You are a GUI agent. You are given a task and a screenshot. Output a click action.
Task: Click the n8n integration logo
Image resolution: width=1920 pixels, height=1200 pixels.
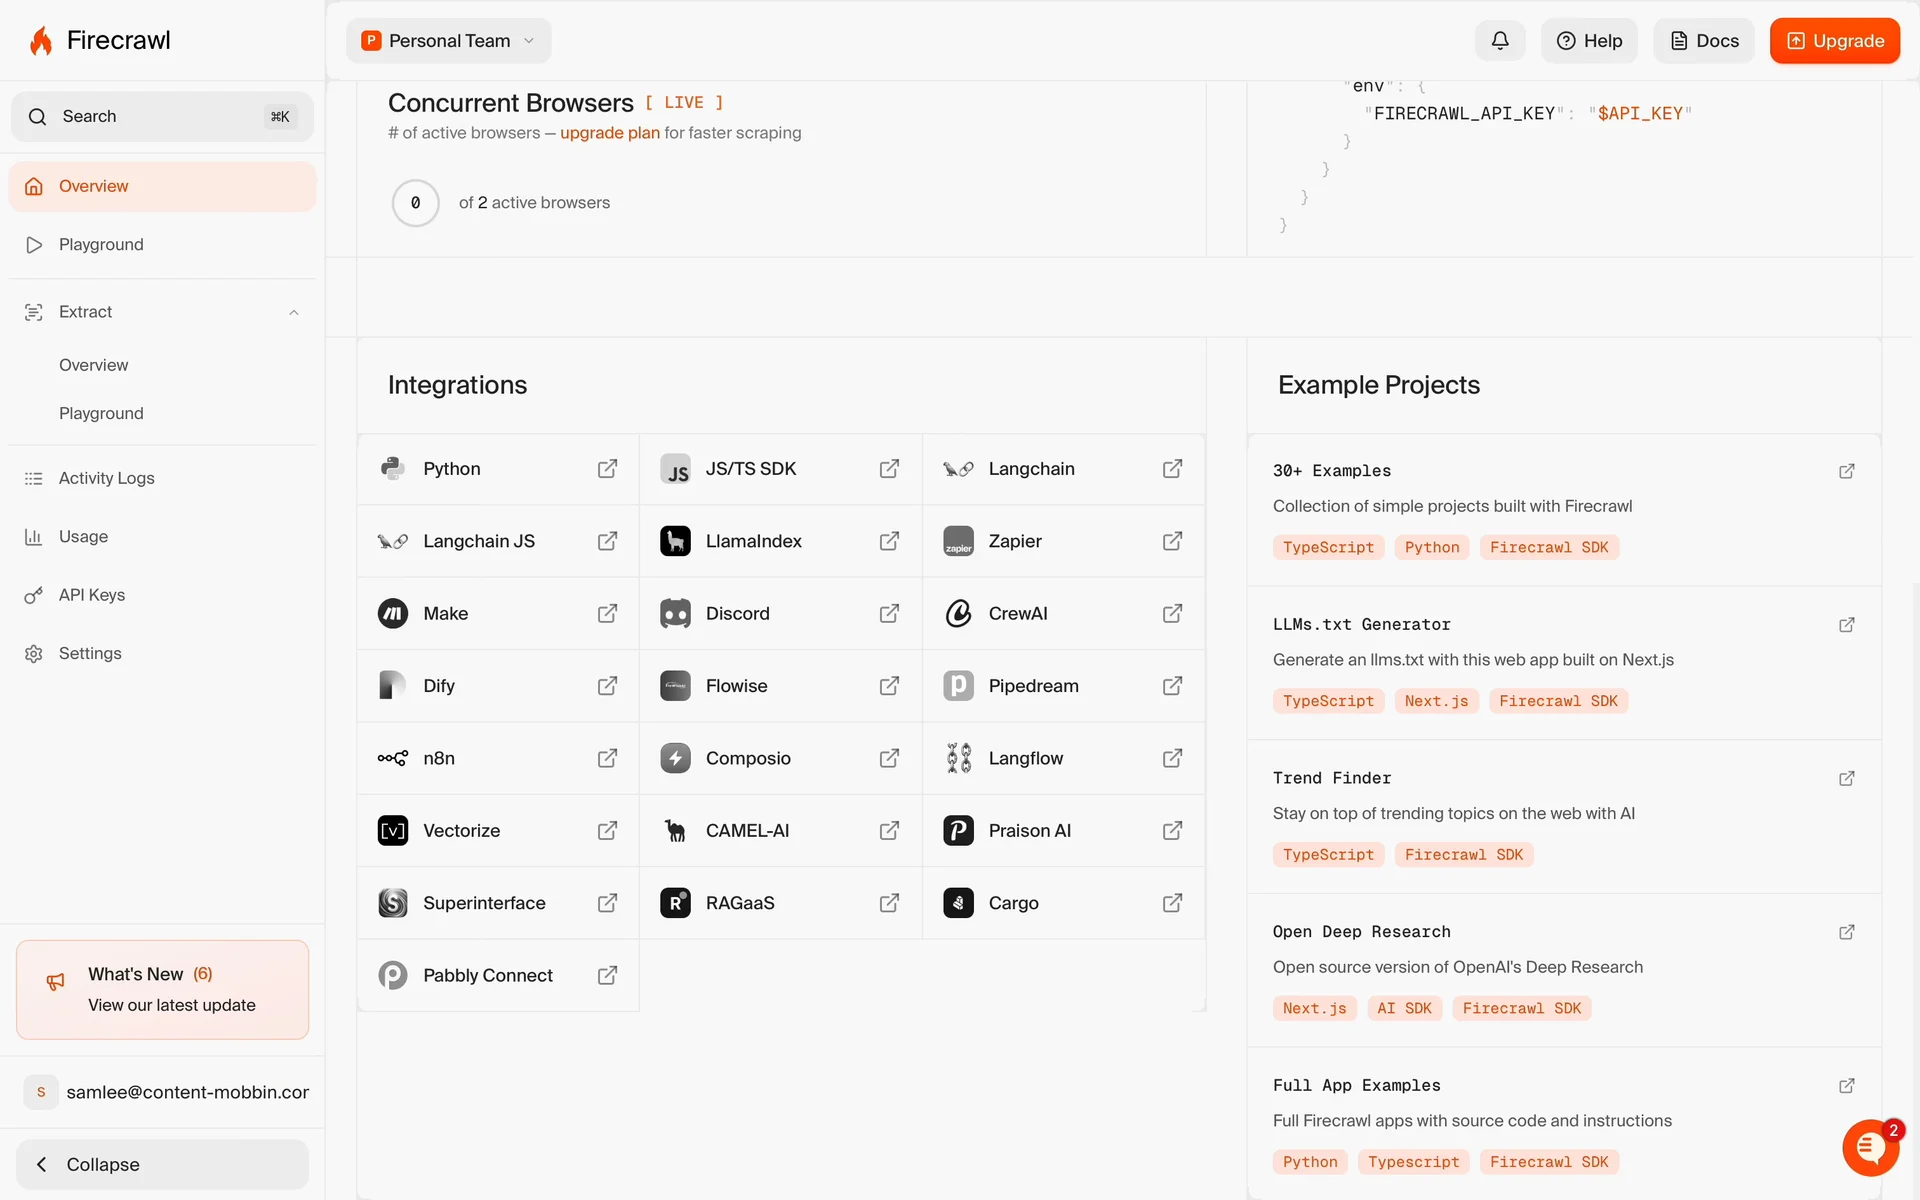tap(392, 758)
